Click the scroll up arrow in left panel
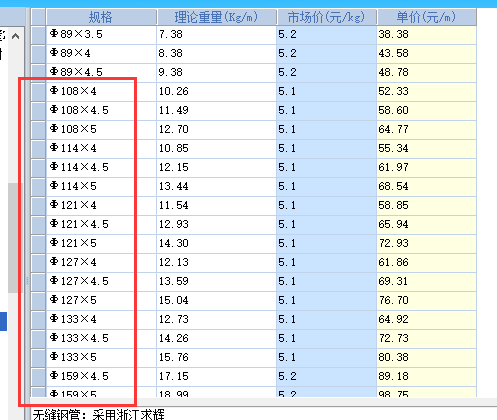The height and width of the screenshot is (420, 497). coord(15,36)
